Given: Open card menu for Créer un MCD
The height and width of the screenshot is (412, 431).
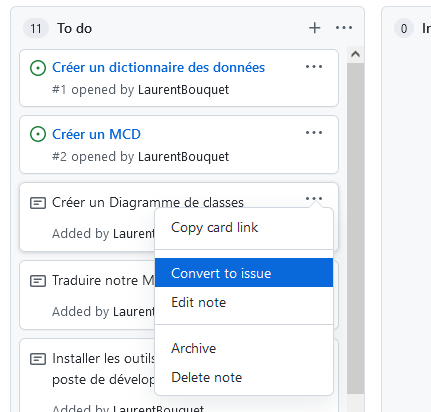Looking at the screenshot, I should 314,133.
